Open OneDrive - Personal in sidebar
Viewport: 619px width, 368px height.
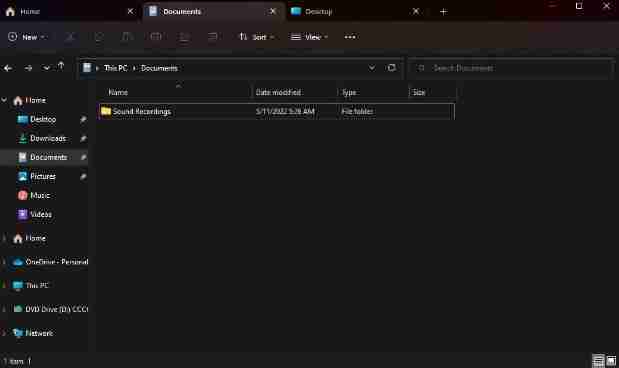[56, 262]
